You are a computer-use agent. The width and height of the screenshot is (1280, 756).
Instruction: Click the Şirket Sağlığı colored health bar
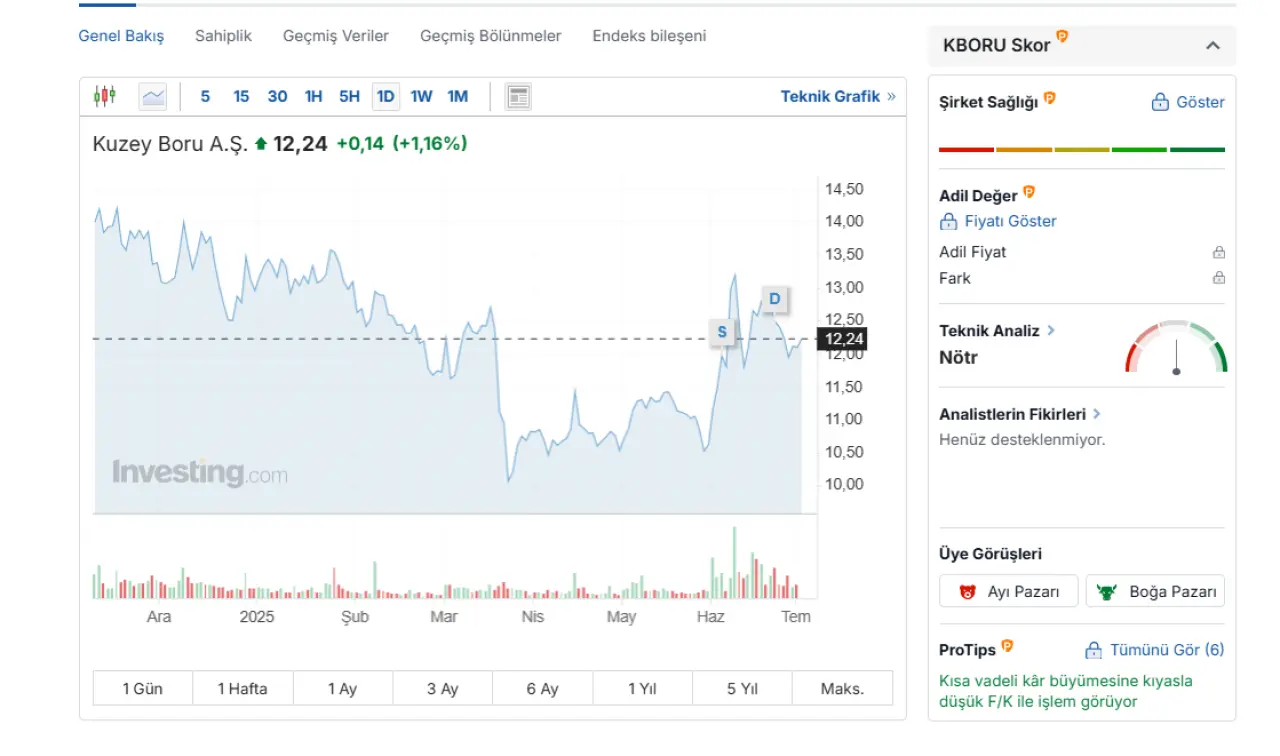(1081, 149)
